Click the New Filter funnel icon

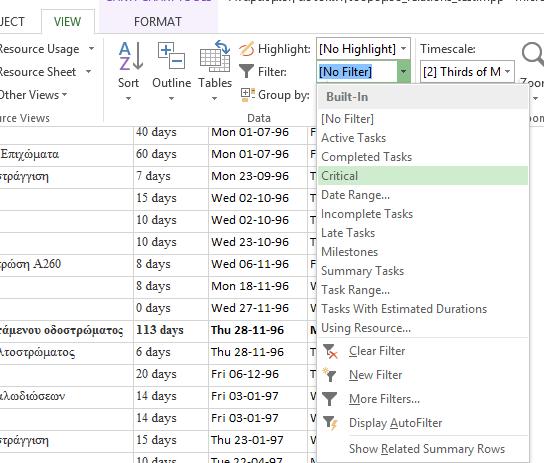pos(329,375)
